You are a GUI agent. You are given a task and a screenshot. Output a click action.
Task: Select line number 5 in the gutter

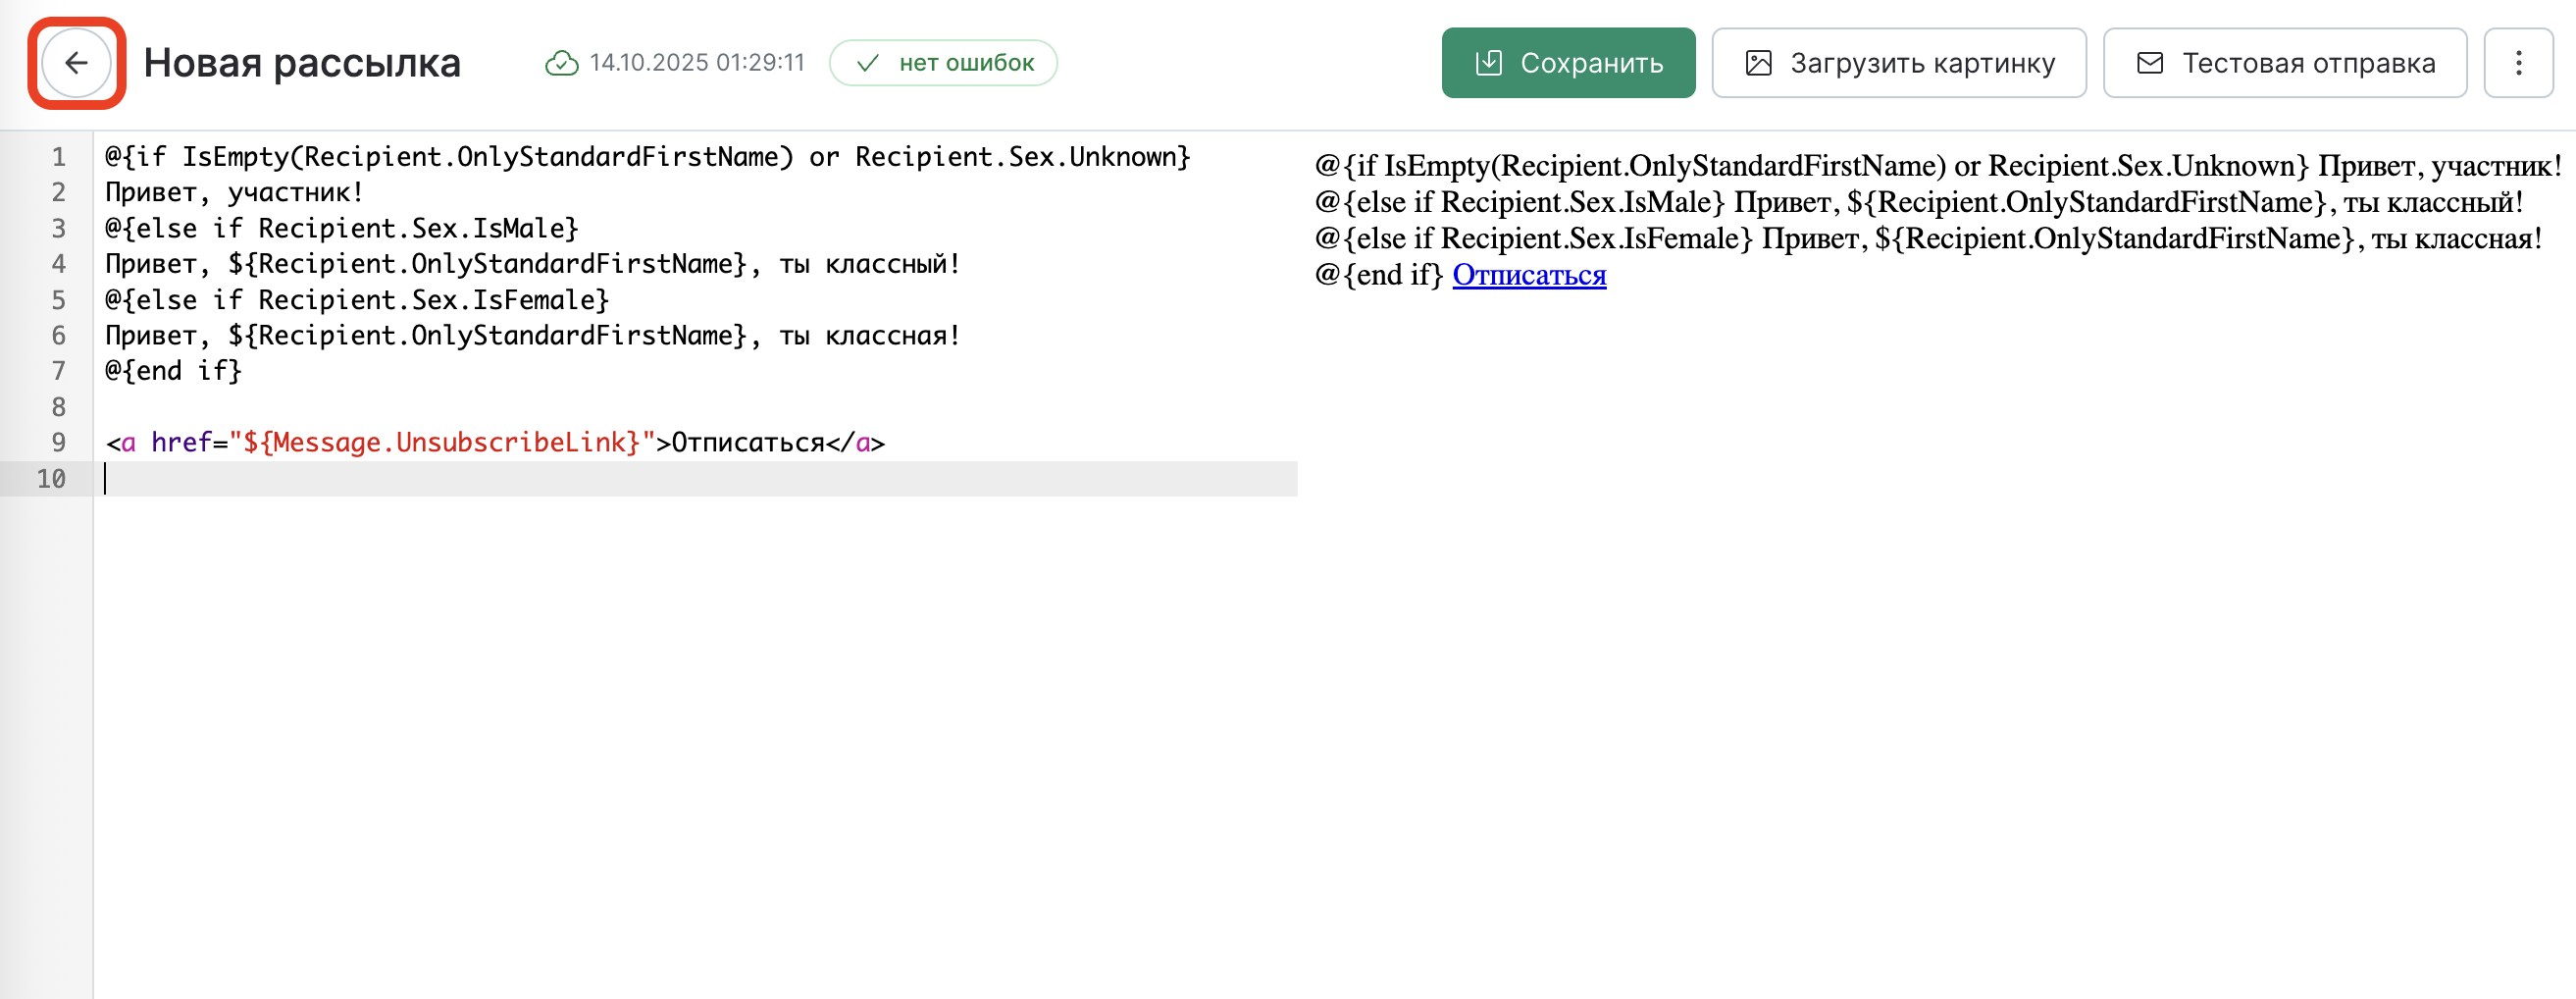59,300
